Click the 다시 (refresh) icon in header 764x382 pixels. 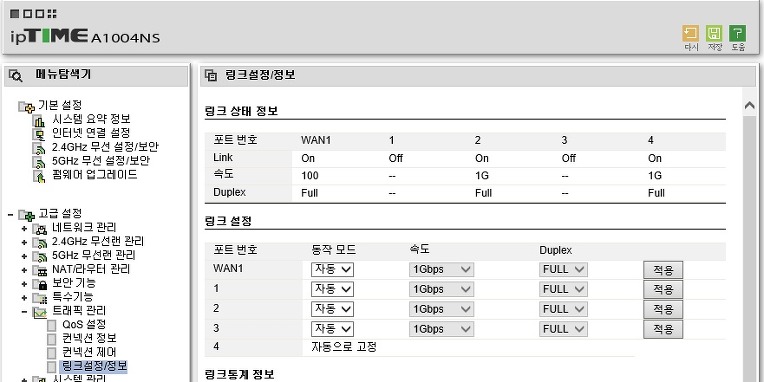[690, 34]
